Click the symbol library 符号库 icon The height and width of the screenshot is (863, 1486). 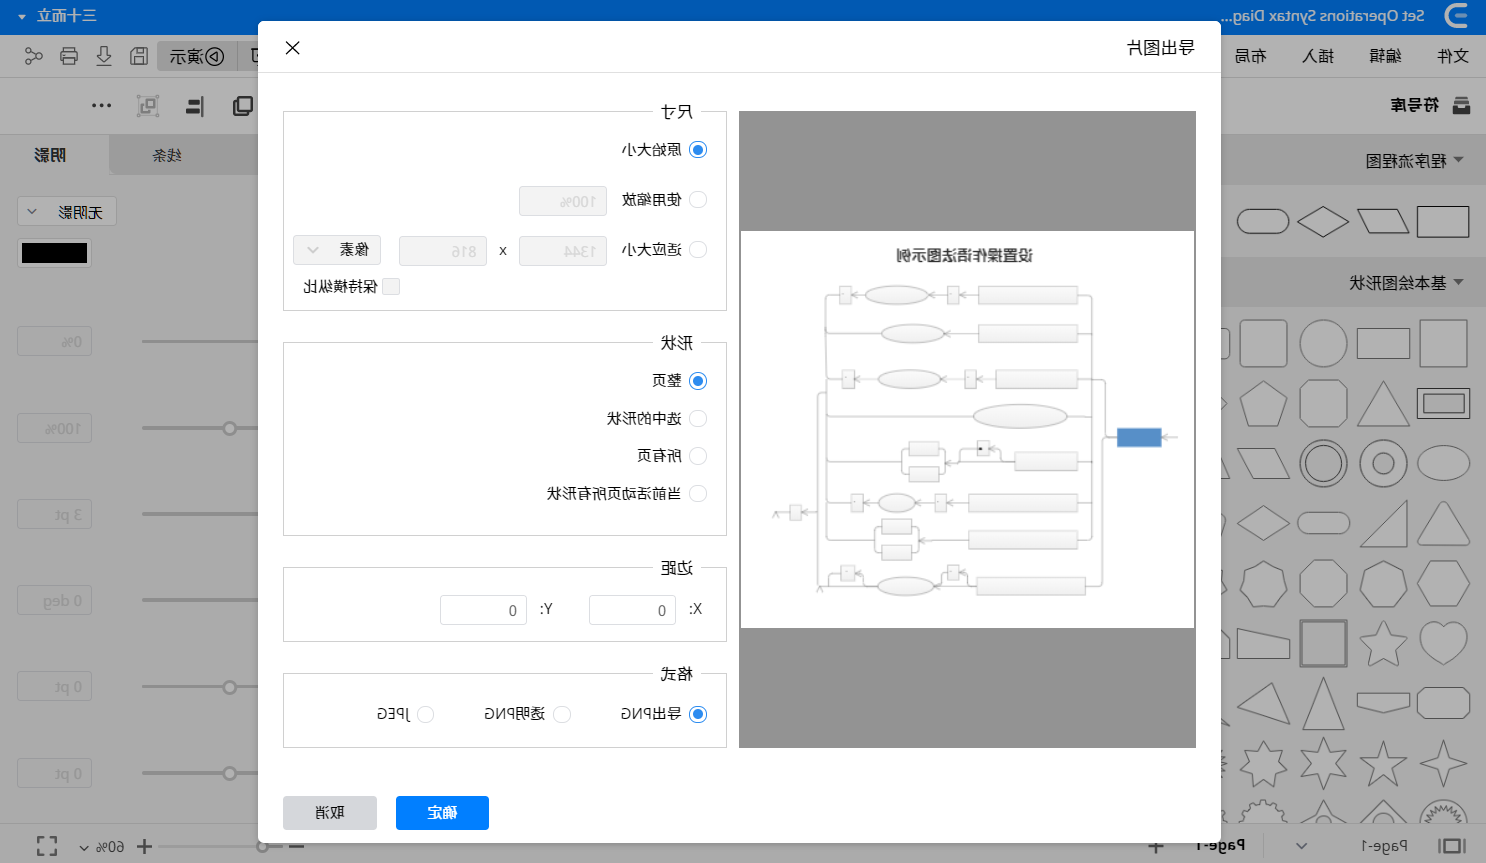[x=1461, y=105]
